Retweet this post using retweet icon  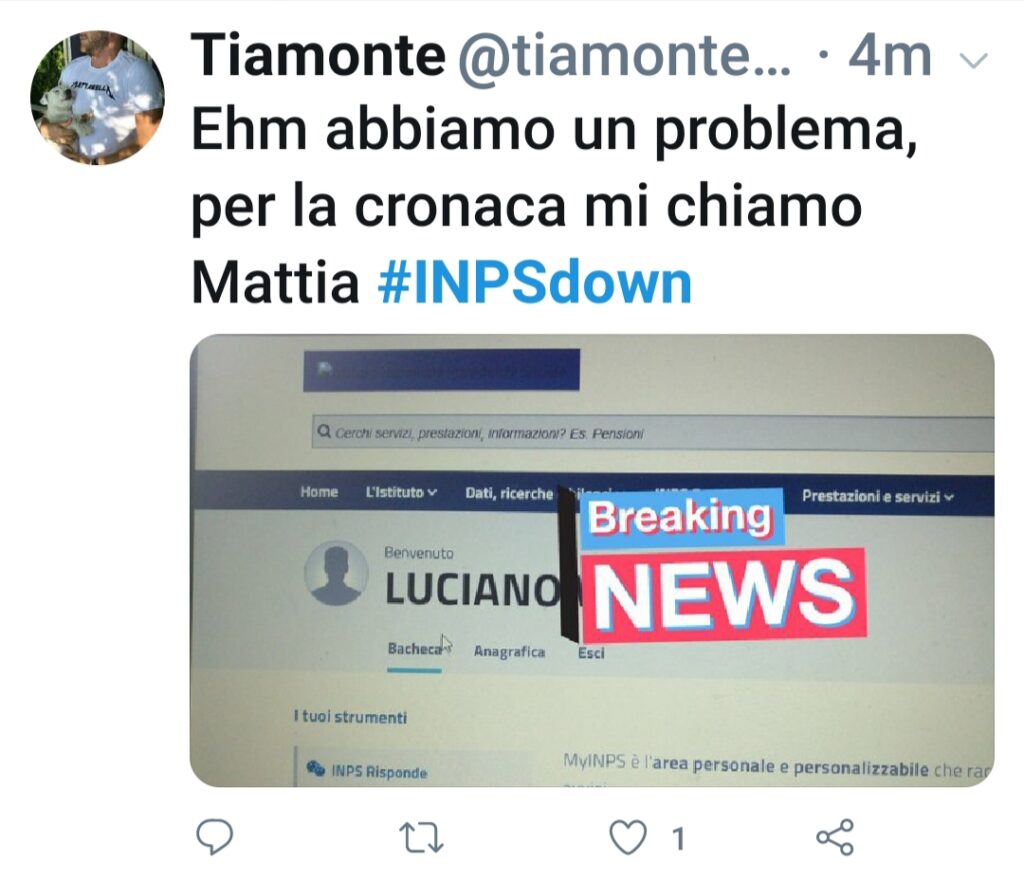pos(421,838)
